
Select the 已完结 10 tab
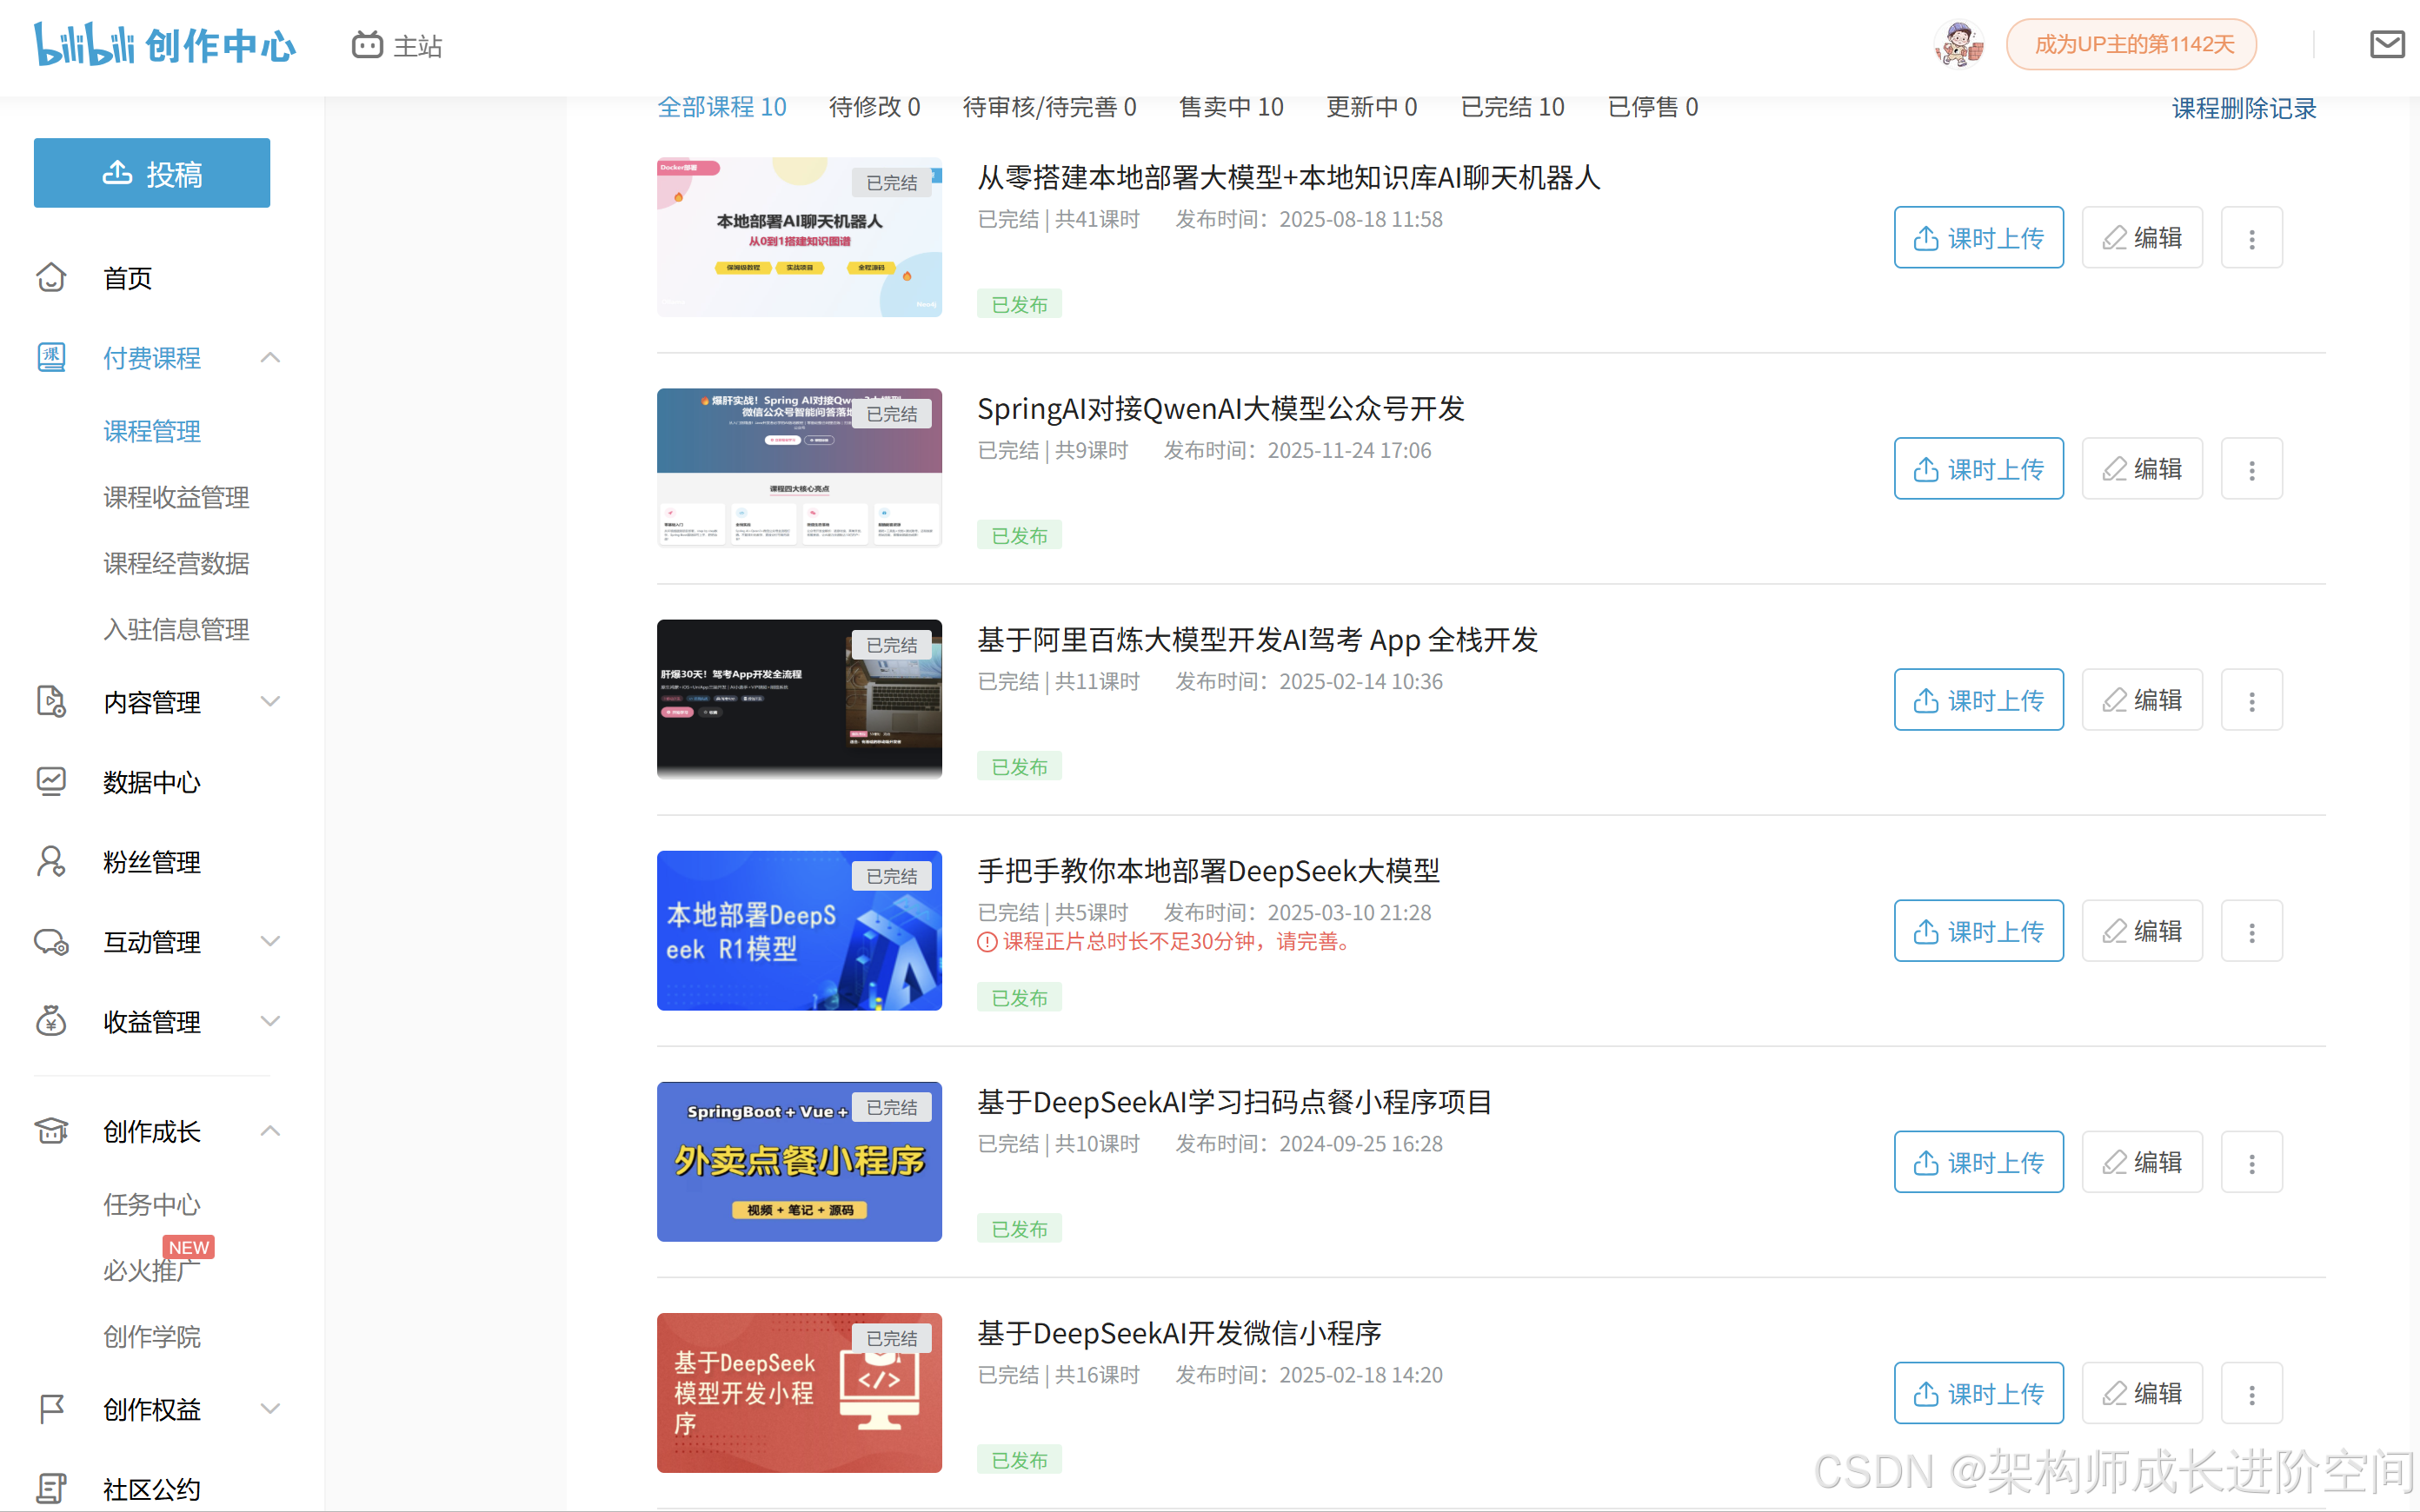click(1512, 107)
